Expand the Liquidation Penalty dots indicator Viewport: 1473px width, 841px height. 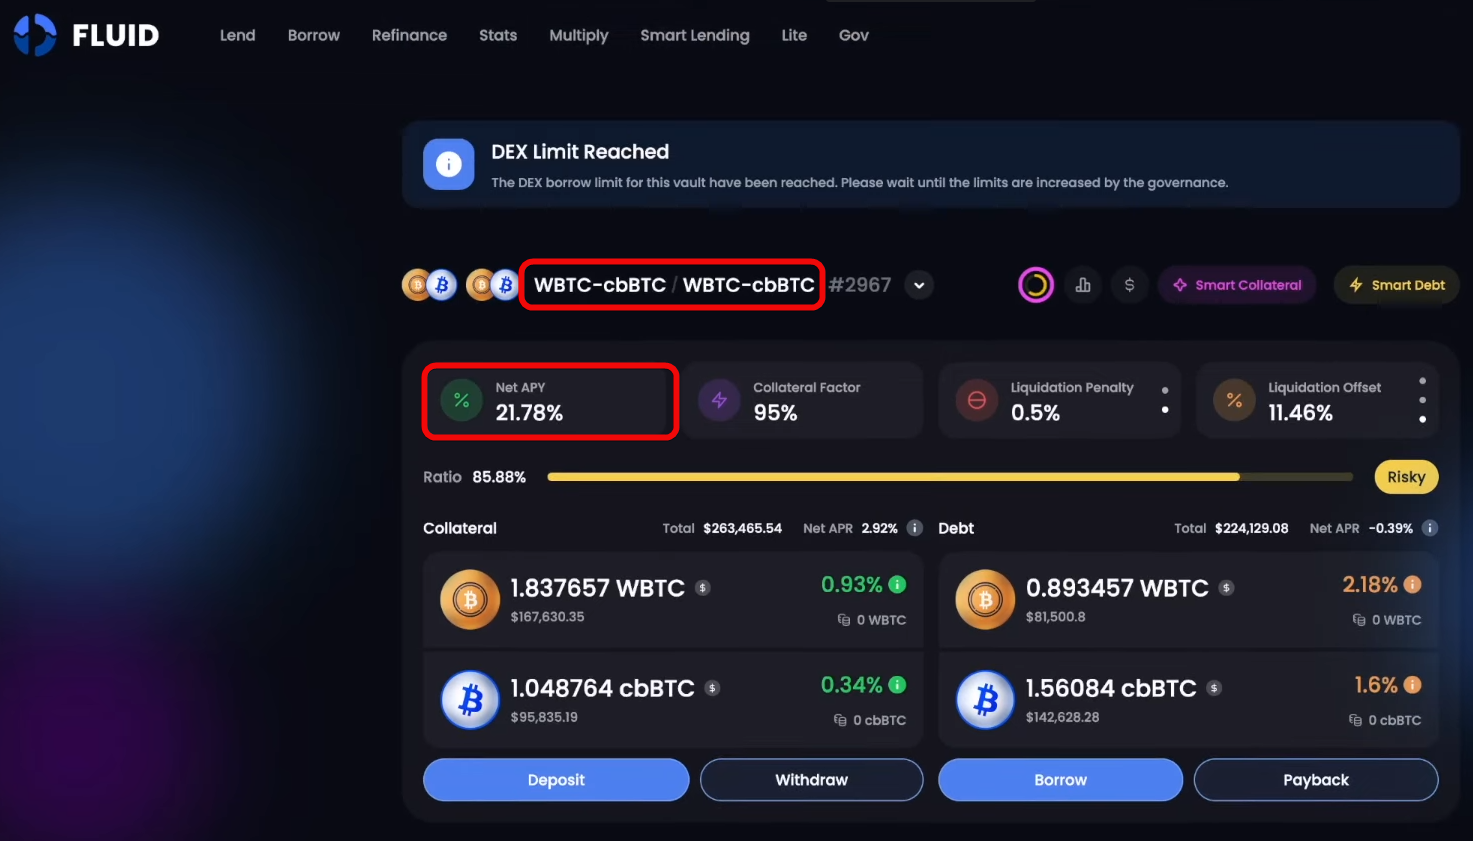pos(1165,400)
